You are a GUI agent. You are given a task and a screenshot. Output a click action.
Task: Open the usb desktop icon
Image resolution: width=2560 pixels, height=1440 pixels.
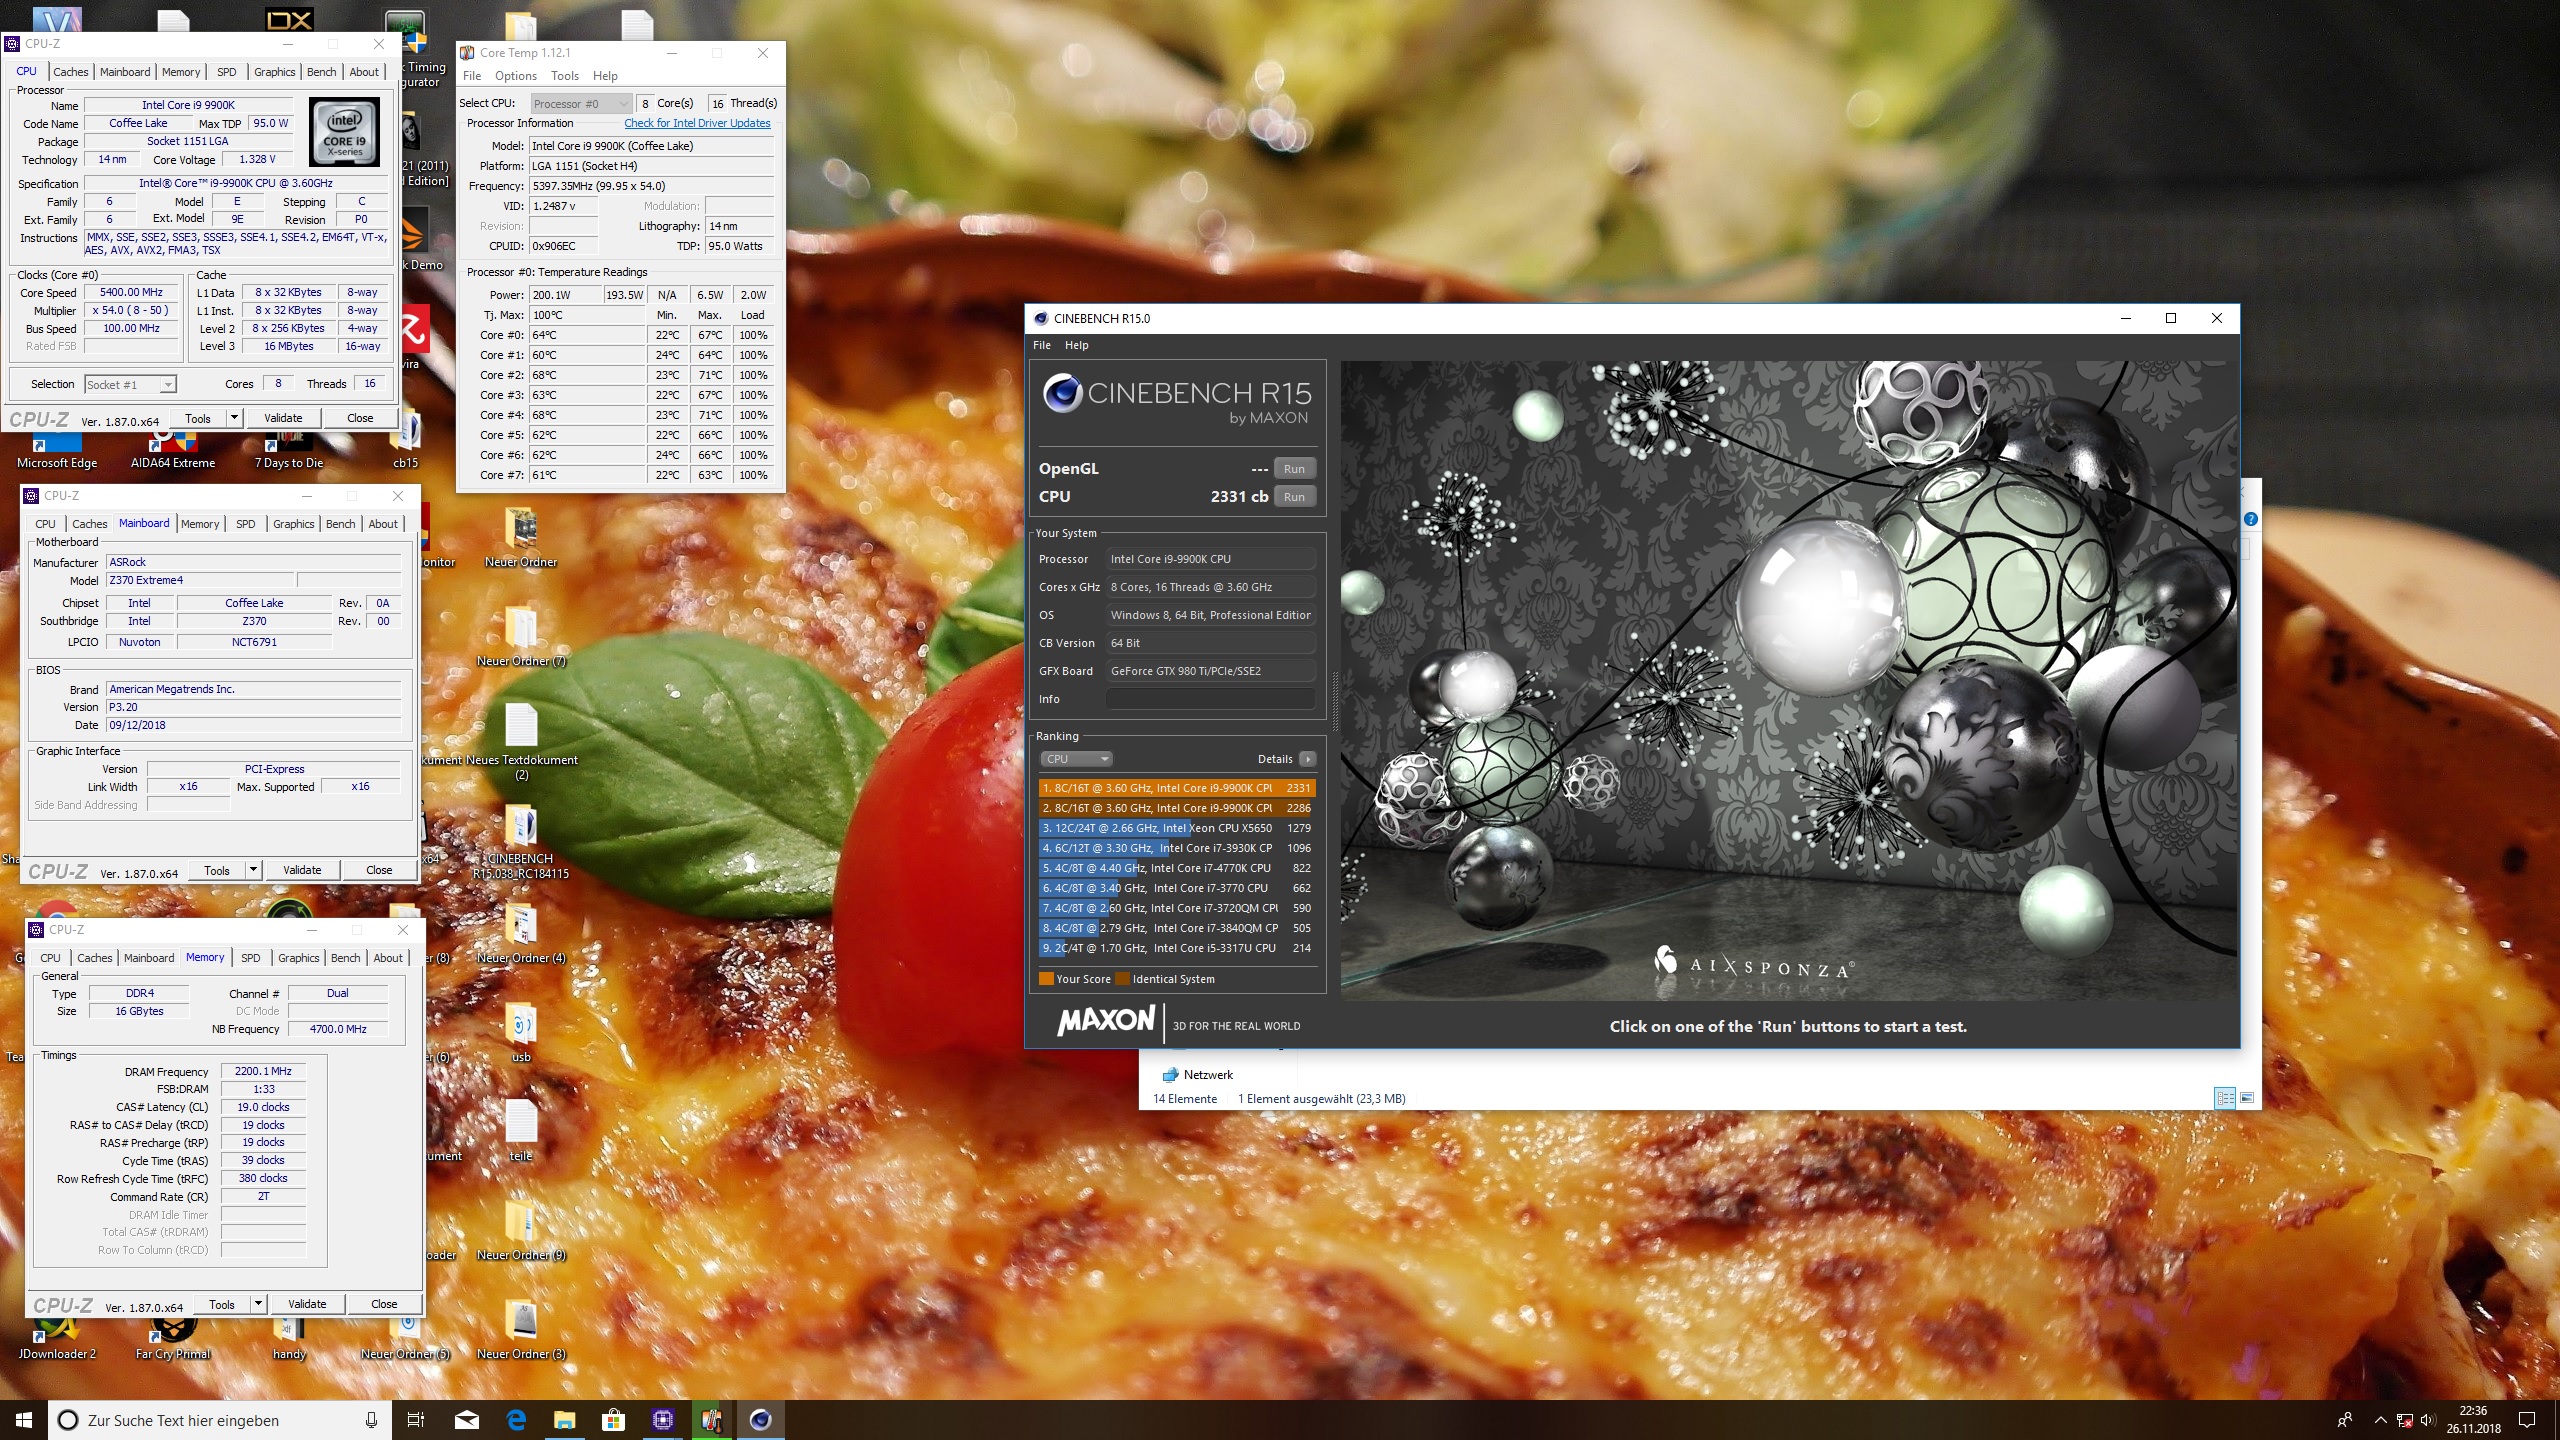point(521,1029)
